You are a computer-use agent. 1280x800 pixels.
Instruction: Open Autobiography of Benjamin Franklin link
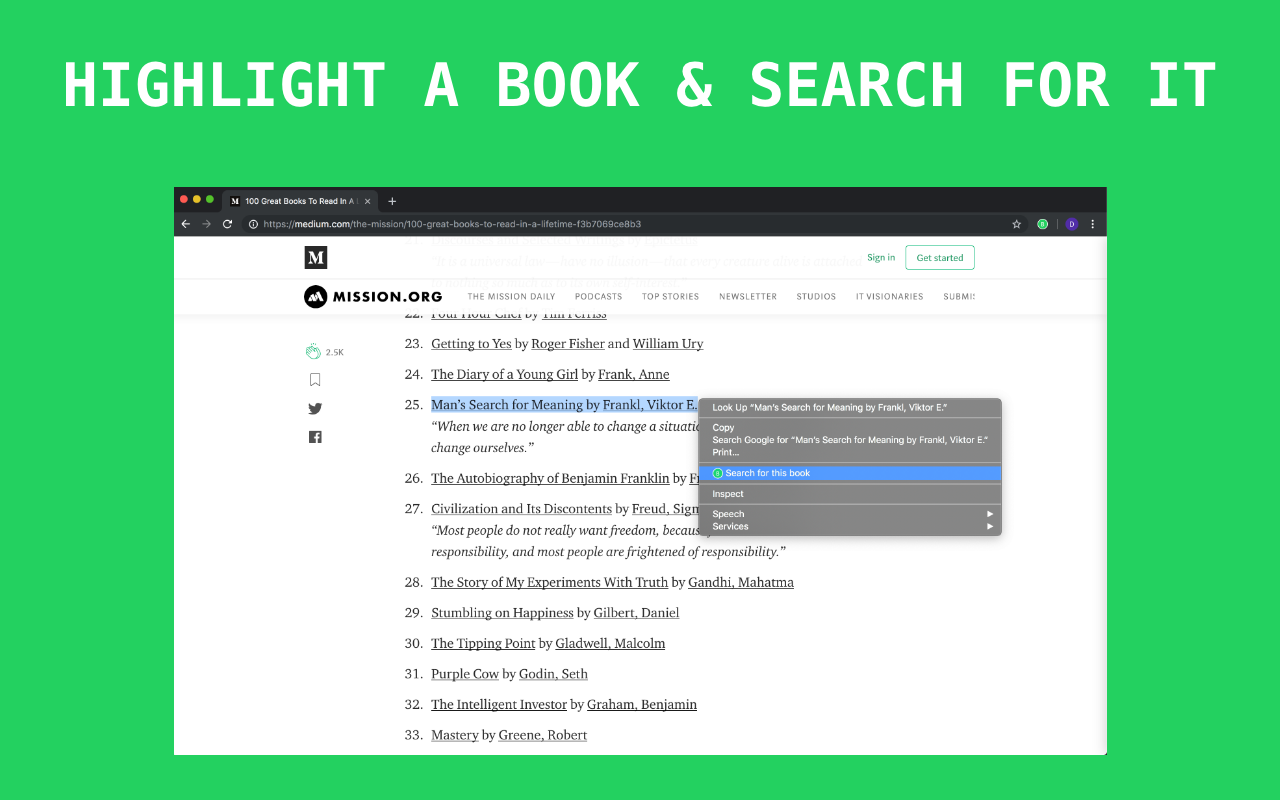coord(550,478)
